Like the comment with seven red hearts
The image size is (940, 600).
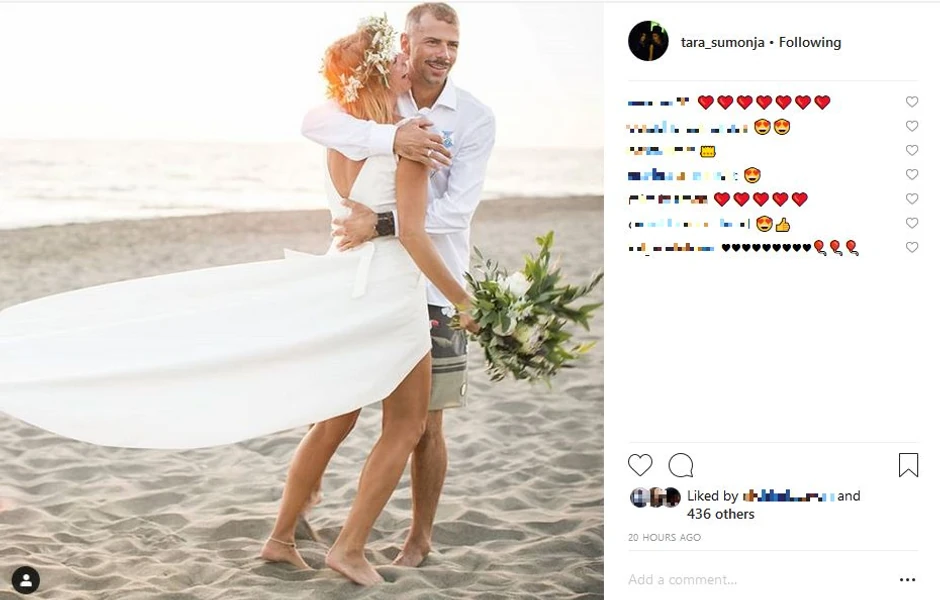click(x=912, y=102)
